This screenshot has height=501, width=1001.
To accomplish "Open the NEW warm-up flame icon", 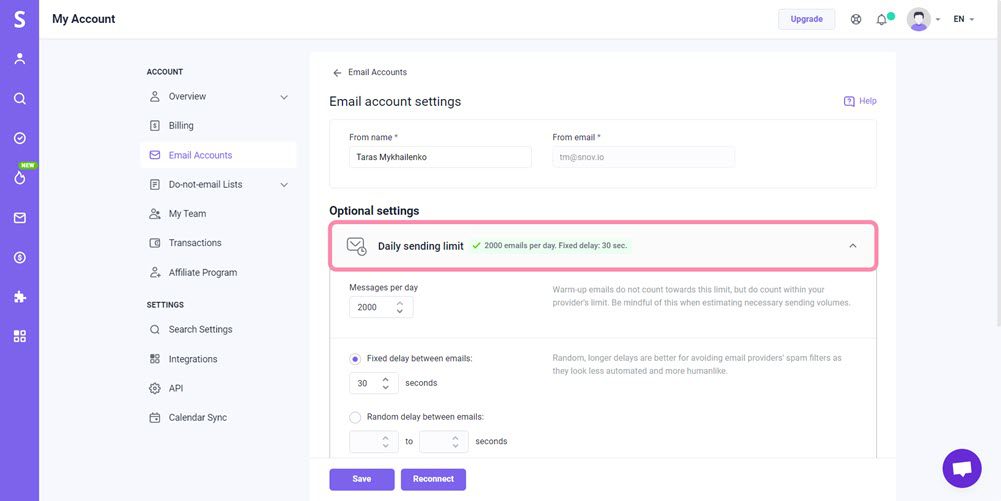I will (x=20, y=177).
